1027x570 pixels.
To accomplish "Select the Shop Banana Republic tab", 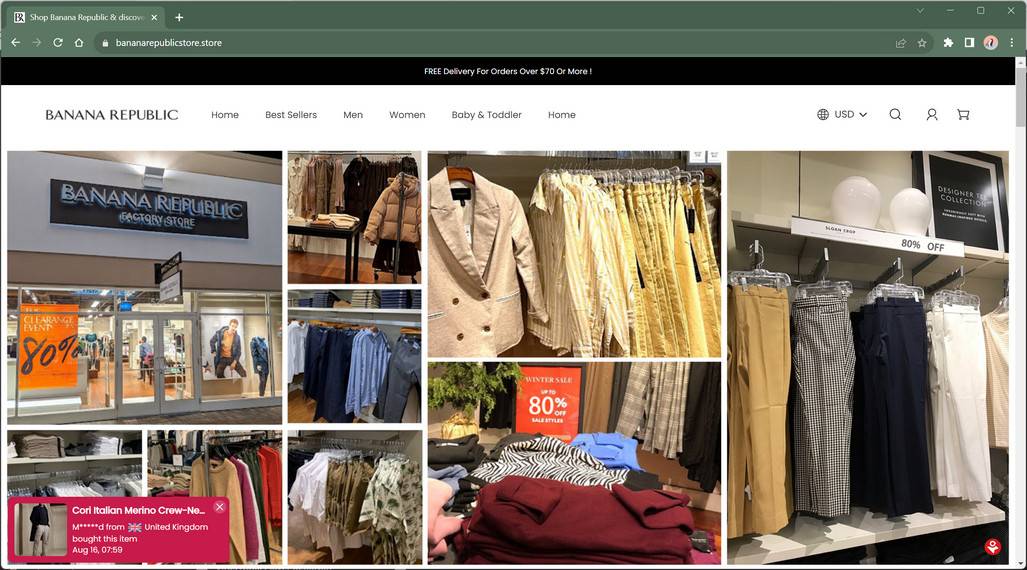I will click(86, 18).
